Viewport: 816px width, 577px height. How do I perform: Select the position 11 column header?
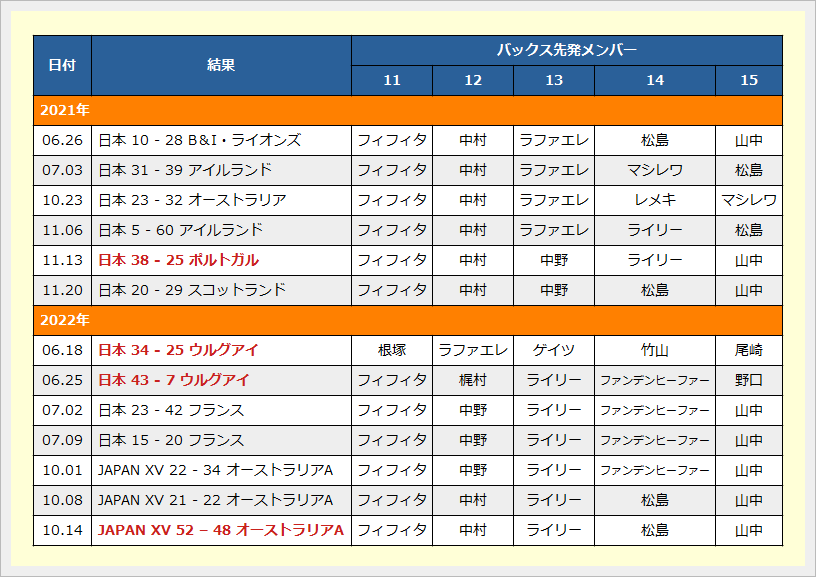(x=392, y=80)
